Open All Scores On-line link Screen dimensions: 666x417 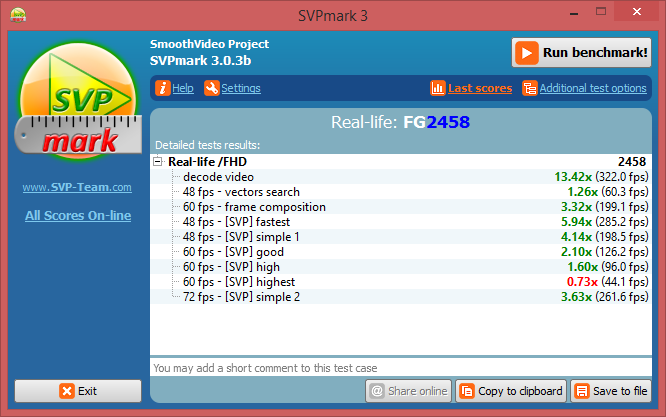pyautogui.click(x=78, y=215)
